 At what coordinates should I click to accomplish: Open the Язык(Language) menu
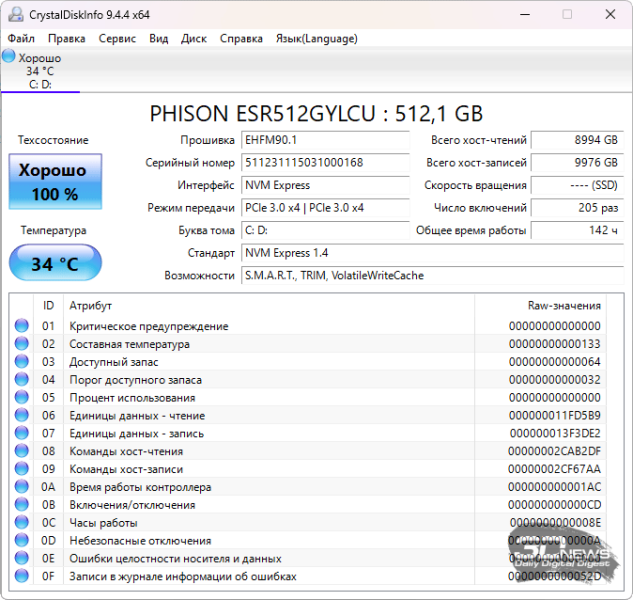pos(316,39)
